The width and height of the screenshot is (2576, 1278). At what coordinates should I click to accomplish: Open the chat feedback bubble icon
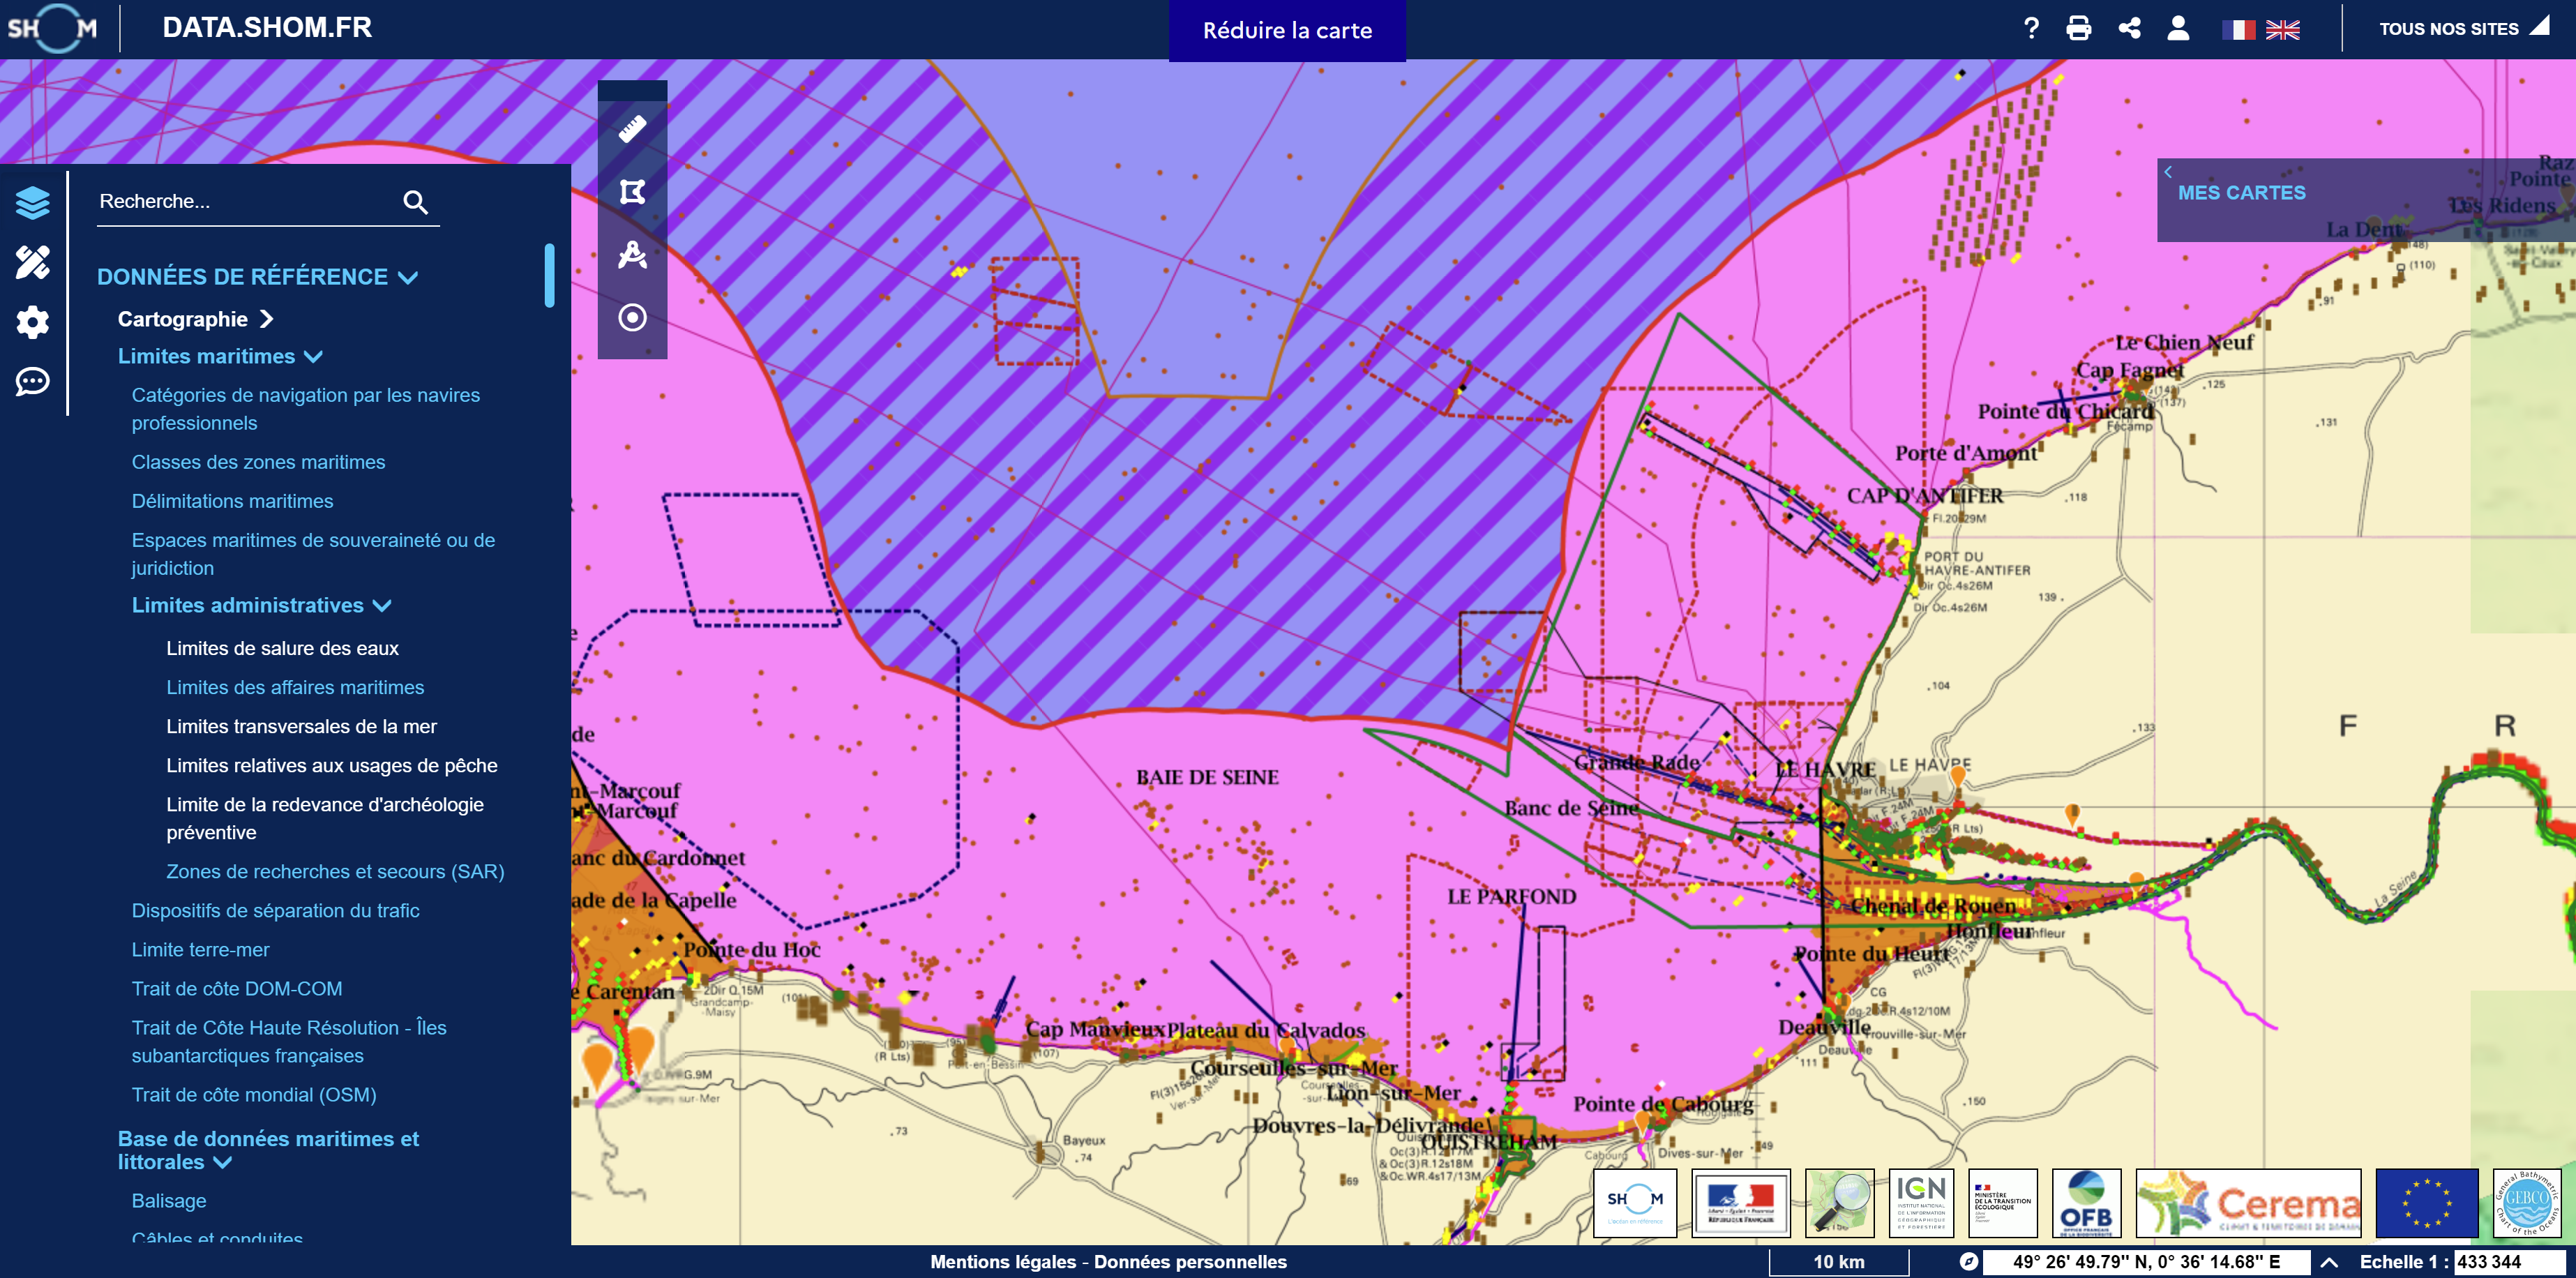[x=32, y=381]
